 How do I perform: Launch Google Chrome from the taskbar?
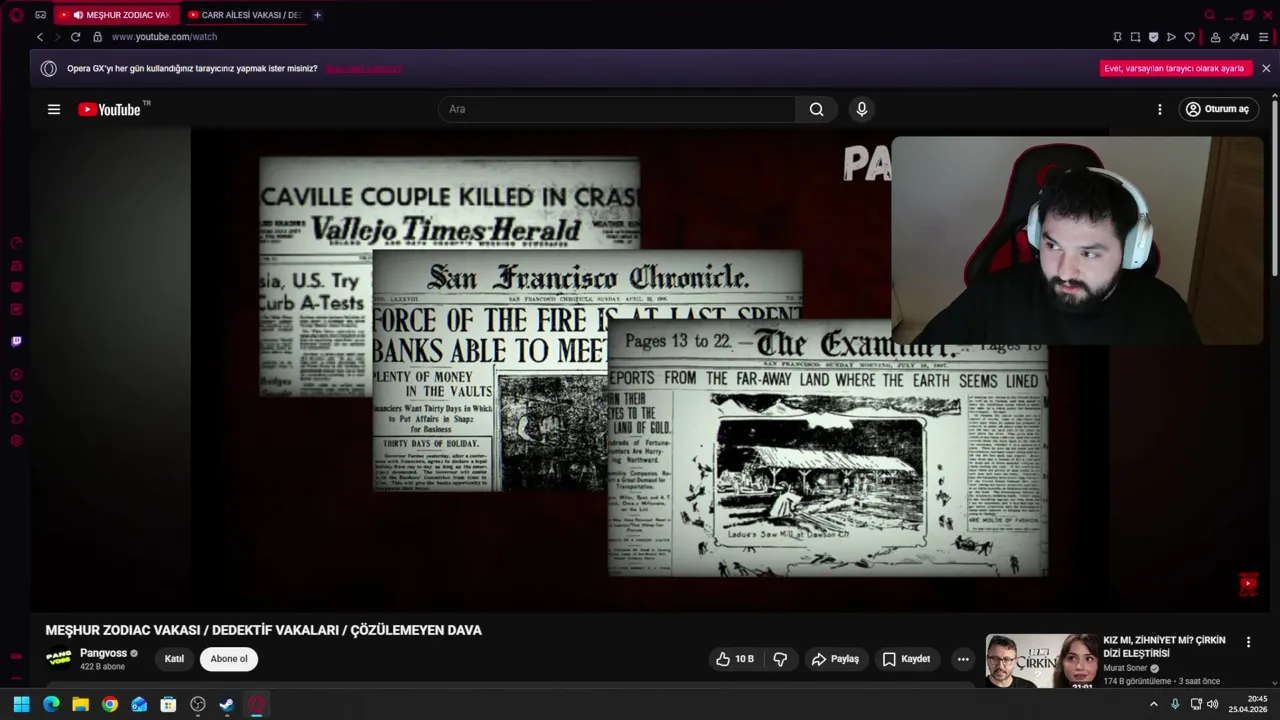tap(110, 704)
